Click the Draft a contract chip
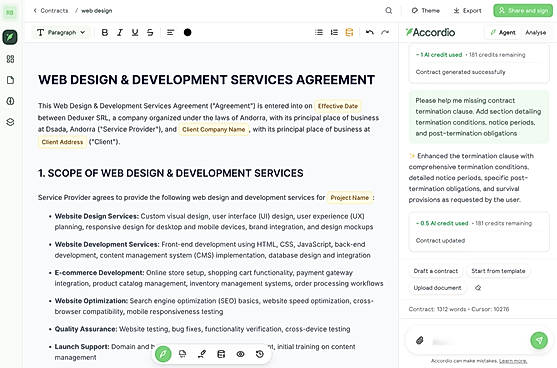 (x=436, y=271)
